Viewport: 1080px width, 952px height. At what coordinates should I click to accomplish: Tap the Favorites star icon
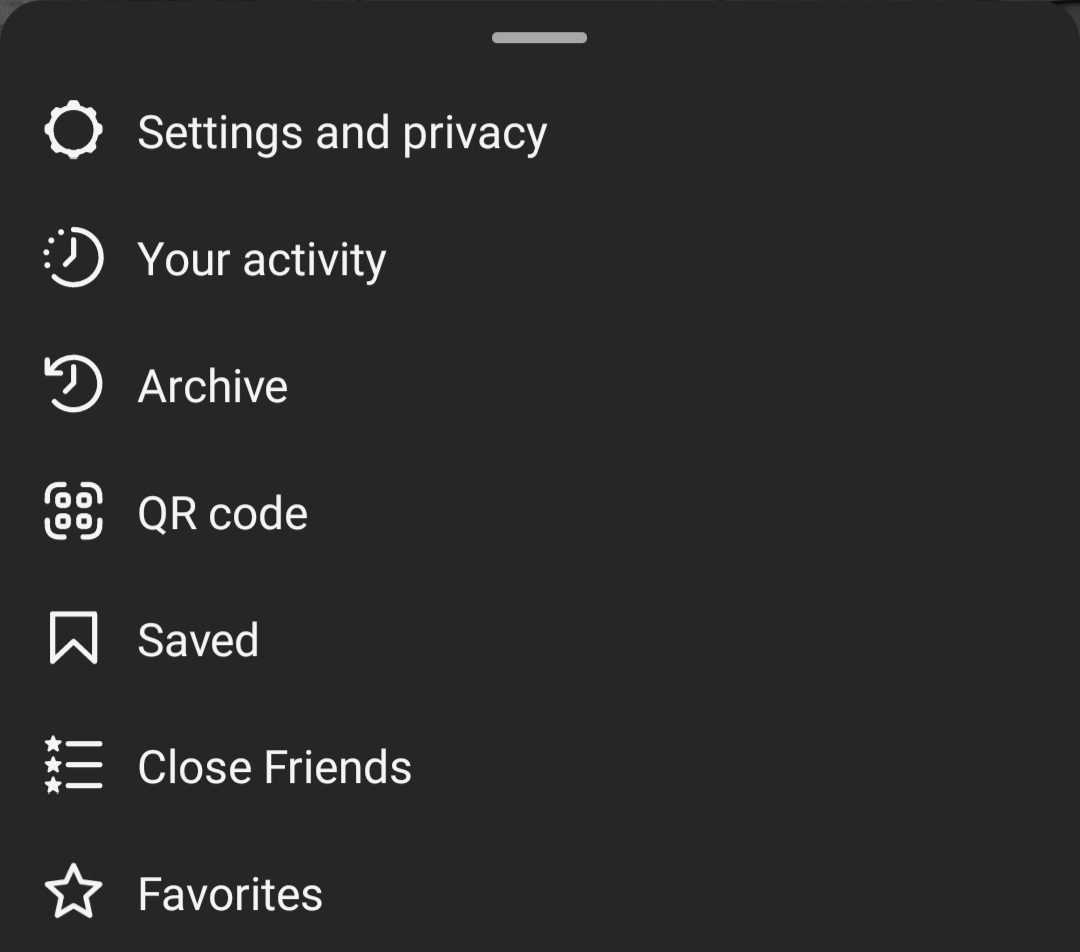73,894
